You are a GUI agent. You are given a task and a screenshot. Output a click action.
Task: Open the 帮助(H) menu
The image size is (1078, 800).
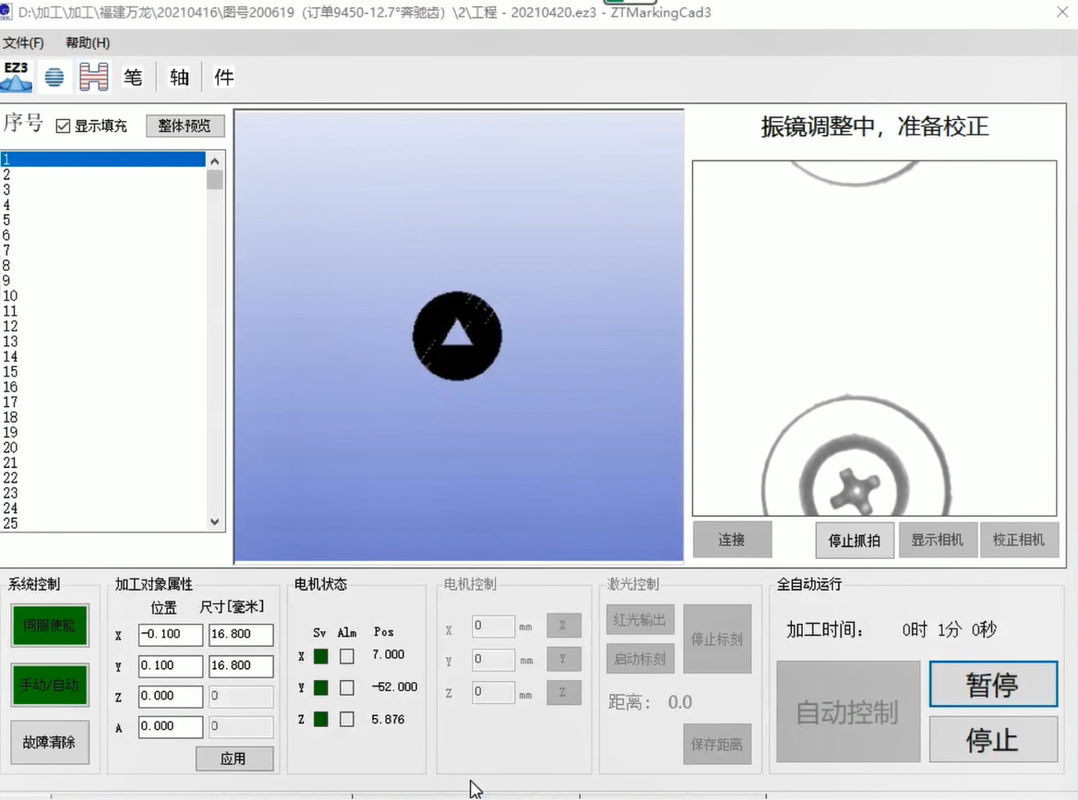click(x=87, y=43)
